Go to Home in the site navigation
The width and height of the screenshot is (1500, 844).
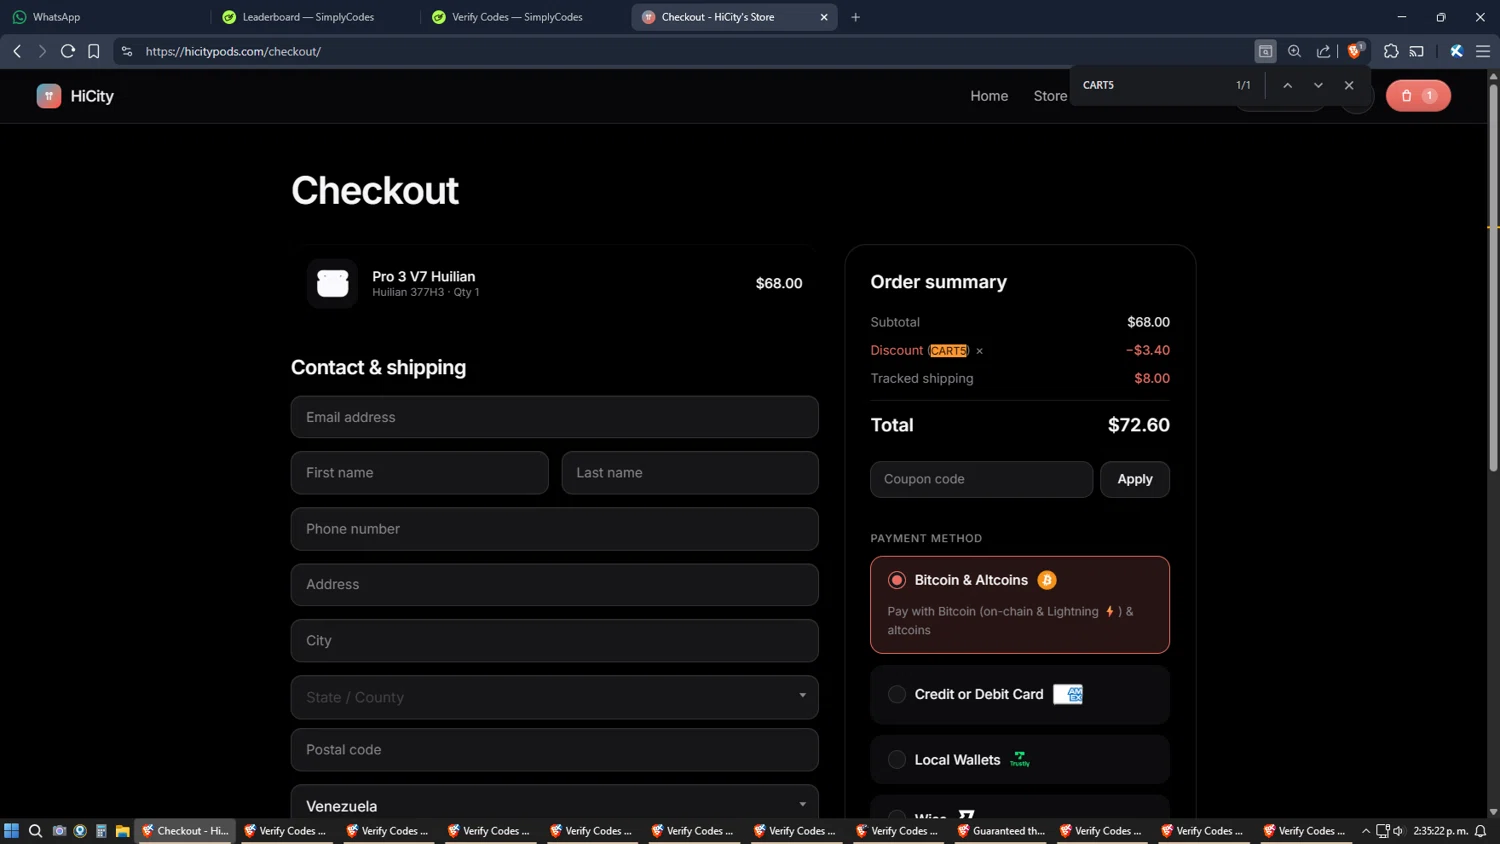pos(989,96)
